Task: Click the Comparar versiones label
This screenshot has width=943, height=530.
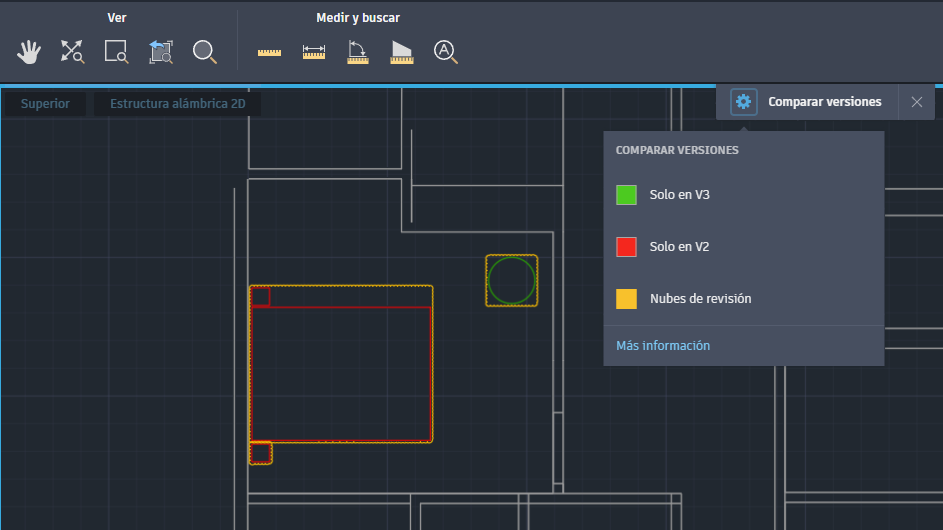Action: [x=825, y=102]
